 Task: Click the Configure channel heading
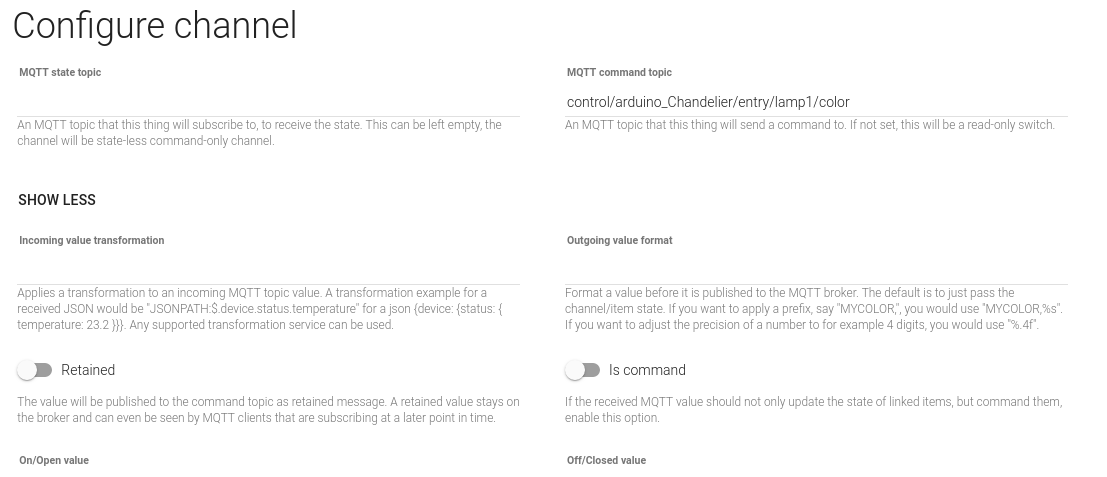pos(155,26)
